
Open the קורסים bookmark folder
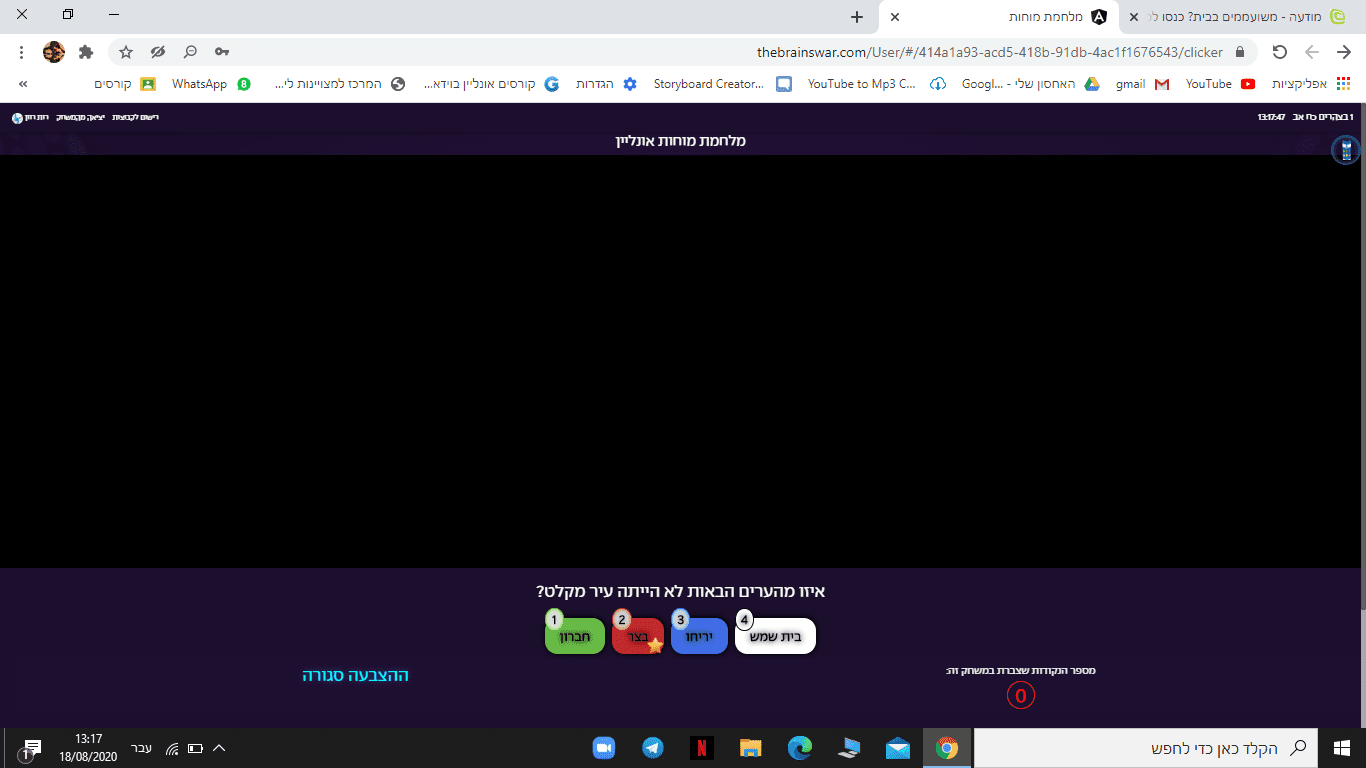pyautogui.click(x=125, y=84)
